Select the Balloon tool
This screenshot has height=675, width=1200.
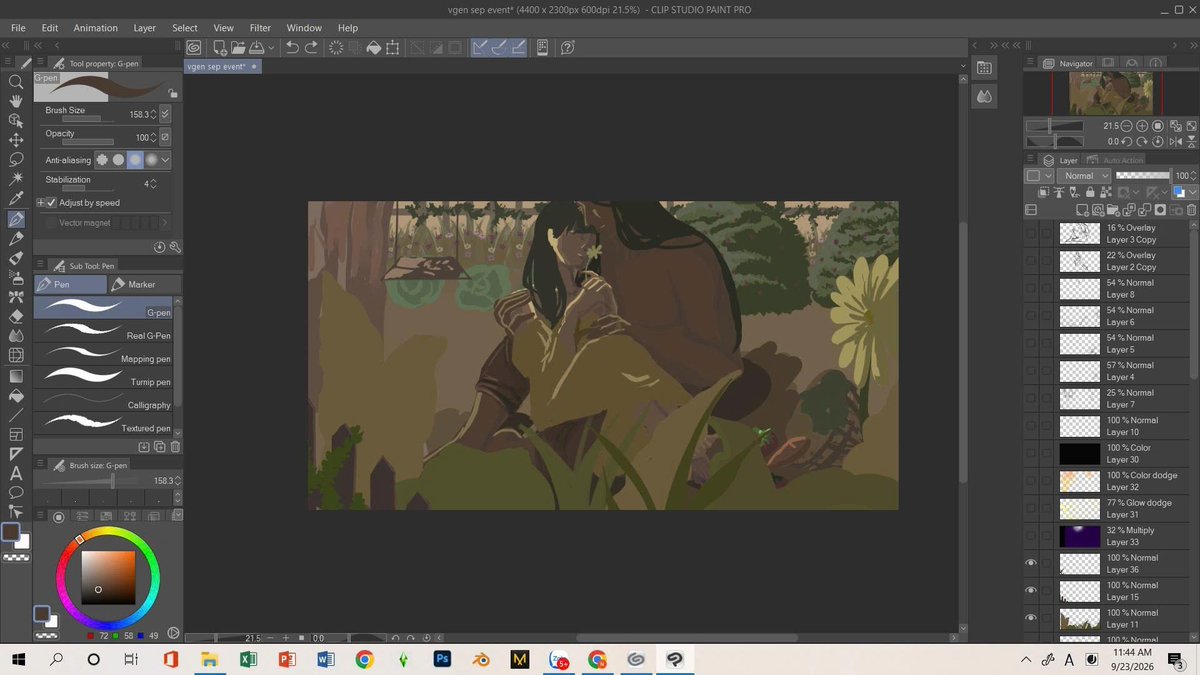click(x=16, y=492)
